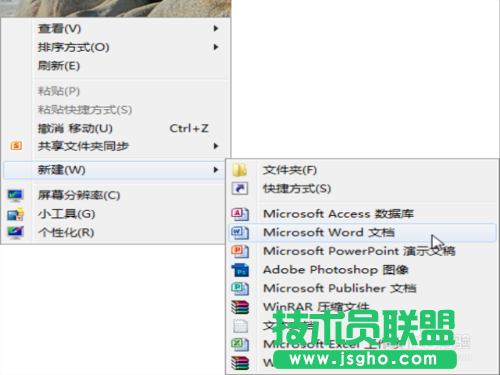The width and height of the screenshot is (500, 375).
Task: Select 粘贴(P) in the context menu
Action: click(x=116, y=91)
